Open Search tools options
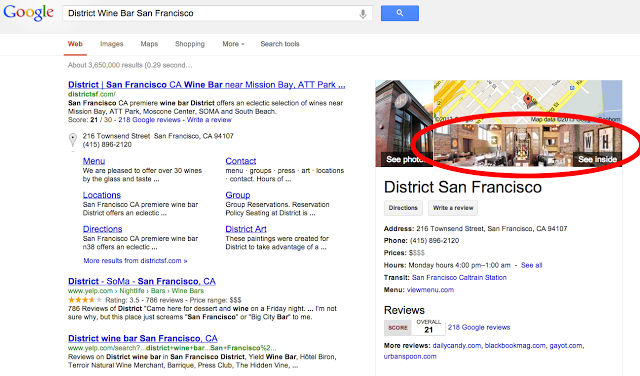 280,44
